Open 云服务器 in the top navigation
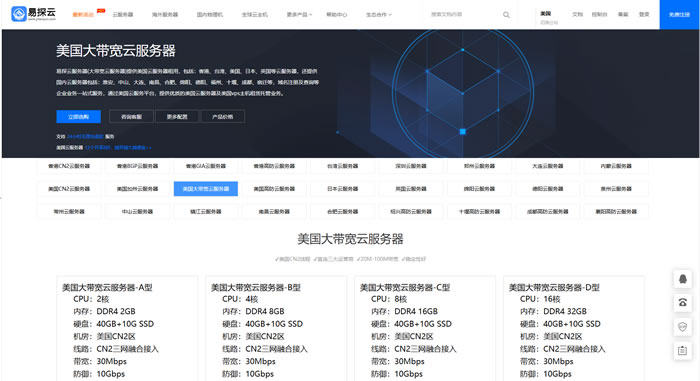This screenshot has width=700, height=381. [x=123, y=15]
